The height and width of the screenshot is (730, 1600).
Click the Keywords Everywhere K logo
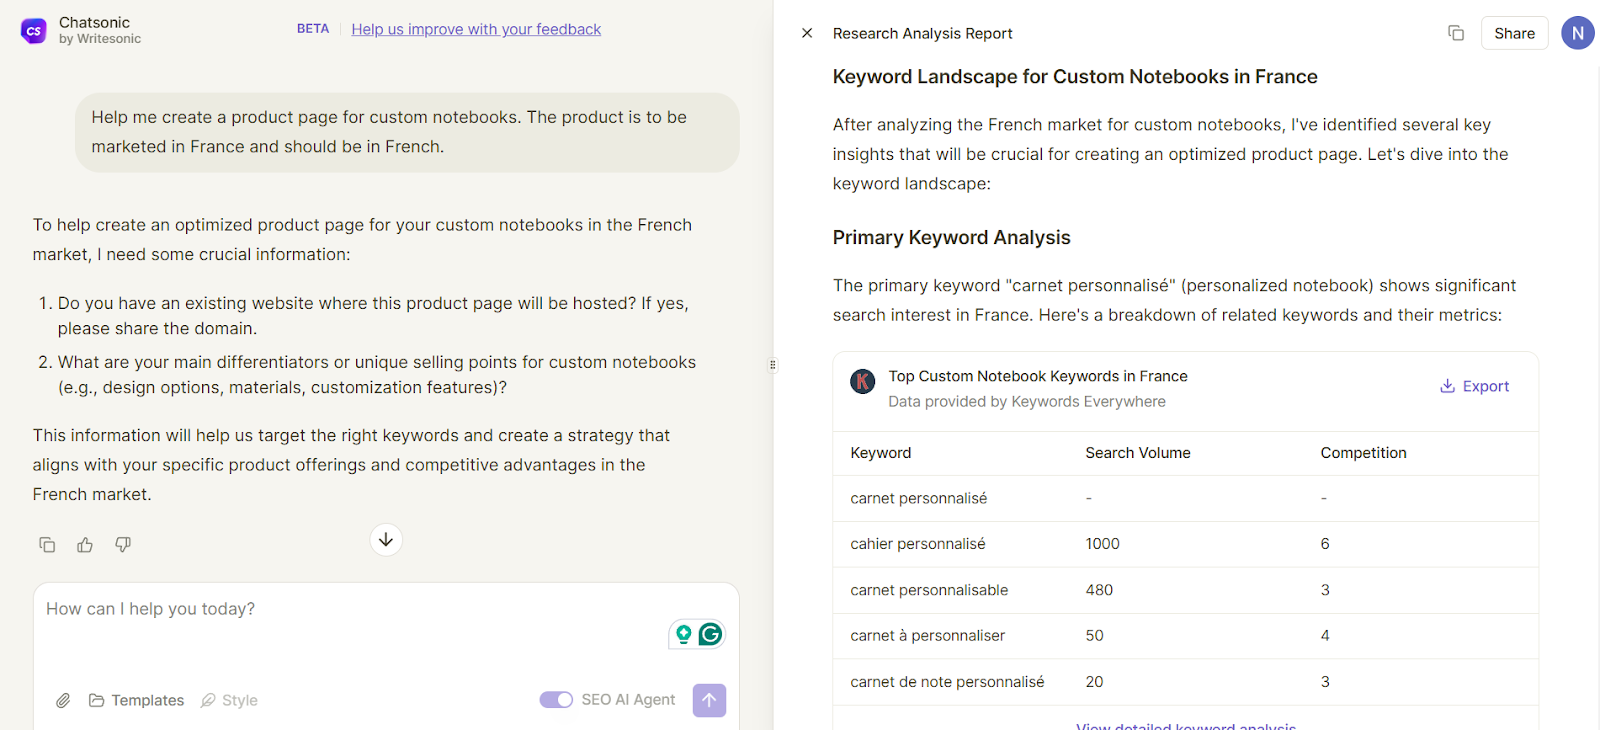(863, 381)
